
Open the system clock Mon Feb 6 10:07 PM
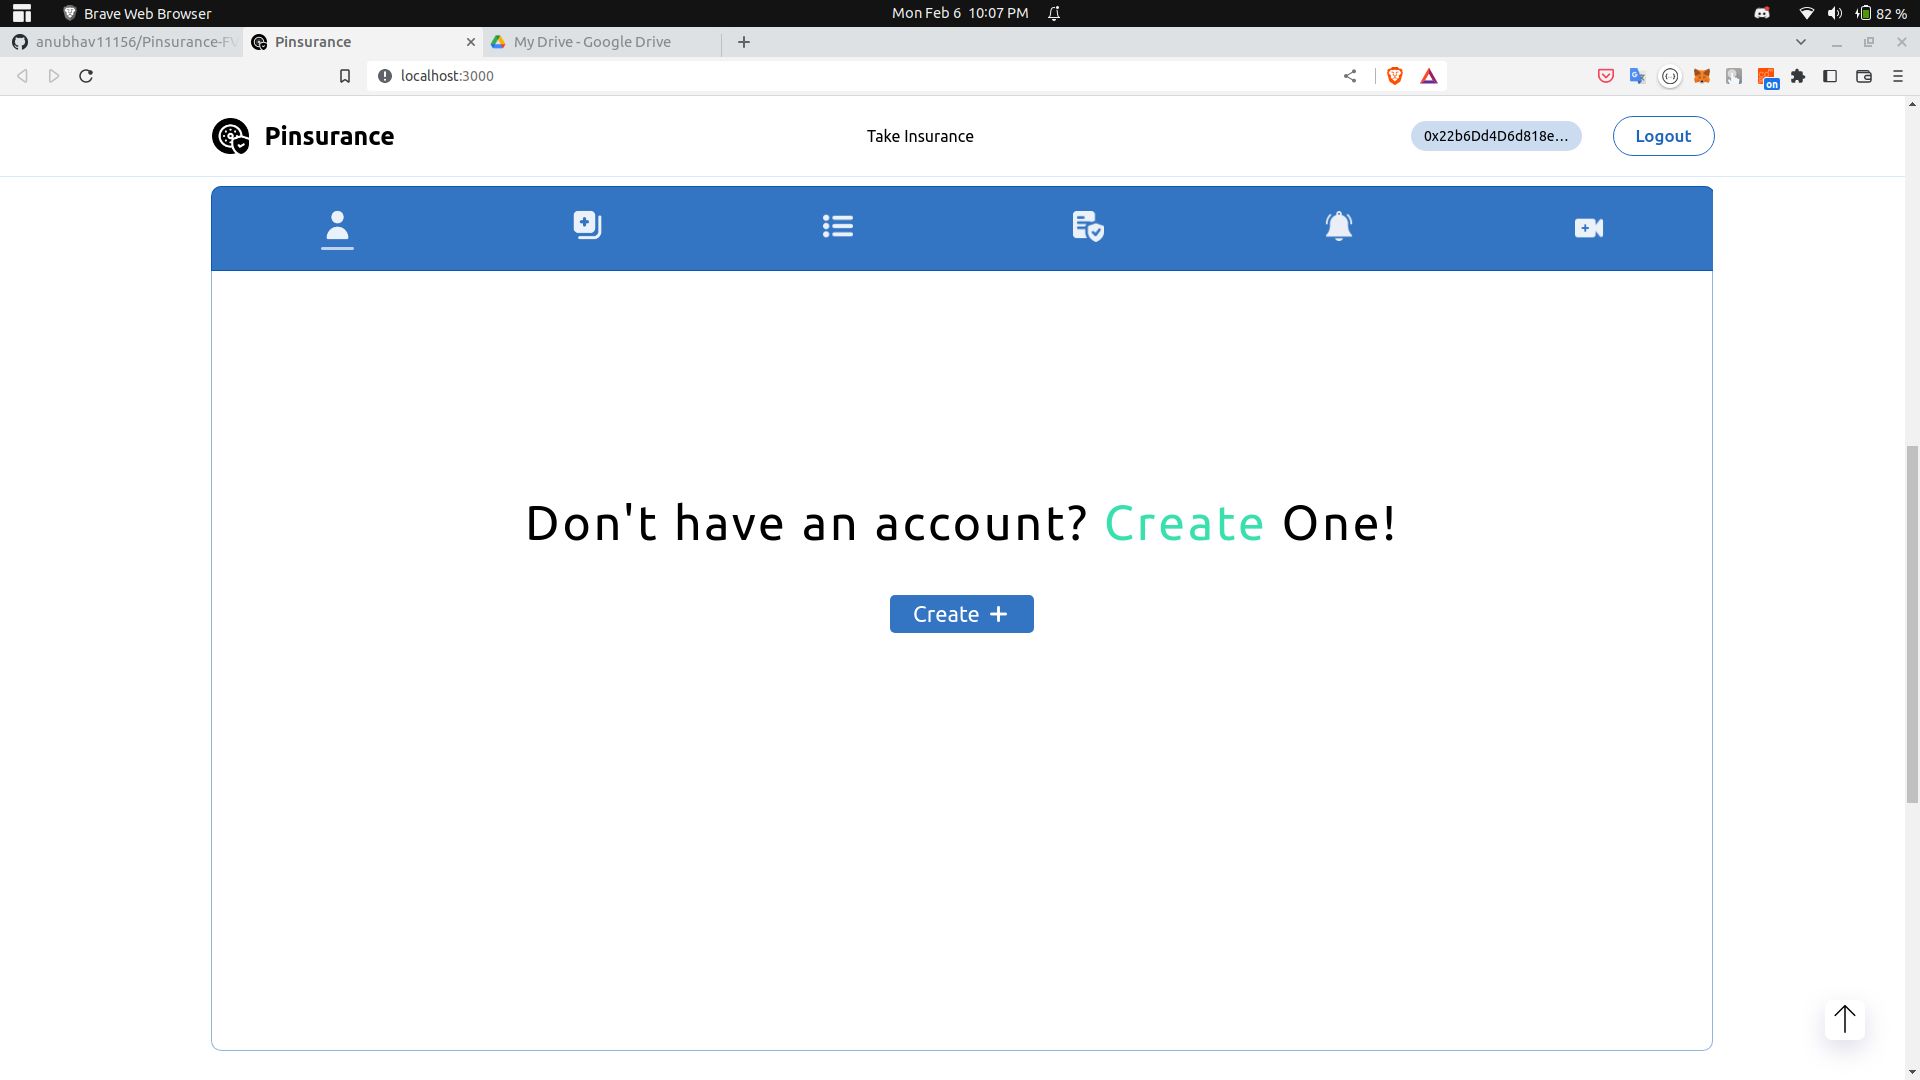pyautogui.click(x=960, y=13)
